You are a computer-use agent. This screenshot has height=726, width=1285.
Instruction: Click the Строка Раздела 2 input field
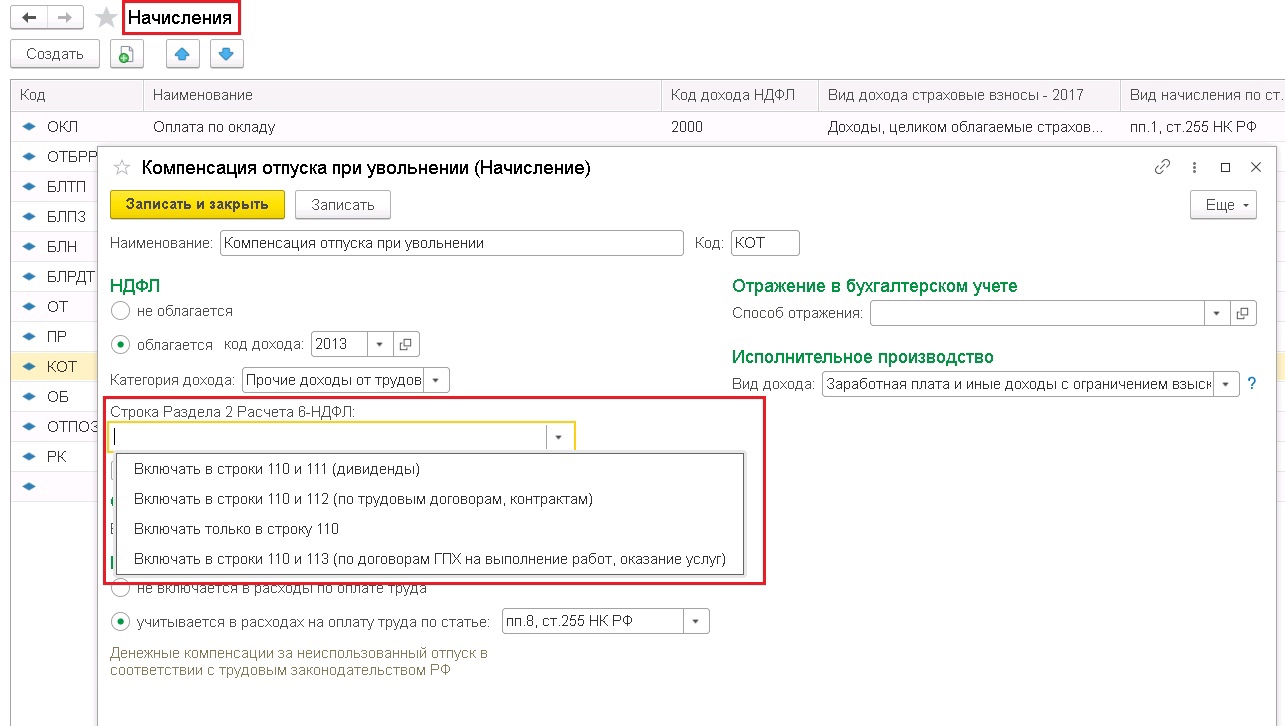pyautogui.click(x=328, y=437)
